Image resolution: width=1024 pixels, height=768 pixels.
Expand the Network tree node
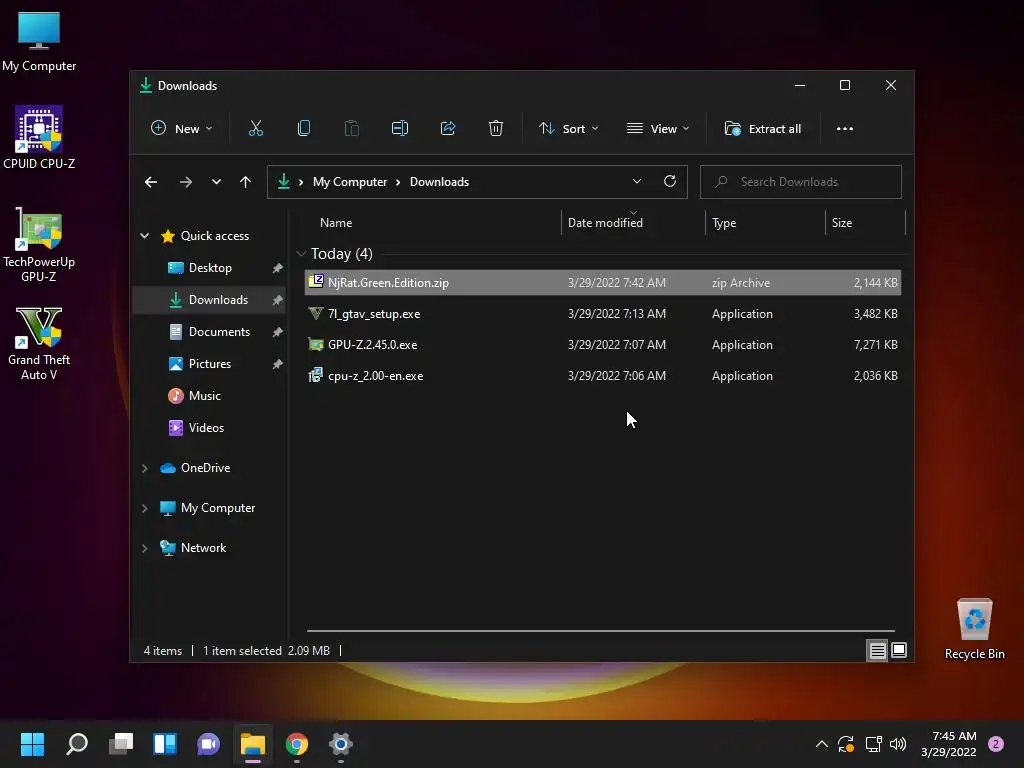tap(144, 549)
